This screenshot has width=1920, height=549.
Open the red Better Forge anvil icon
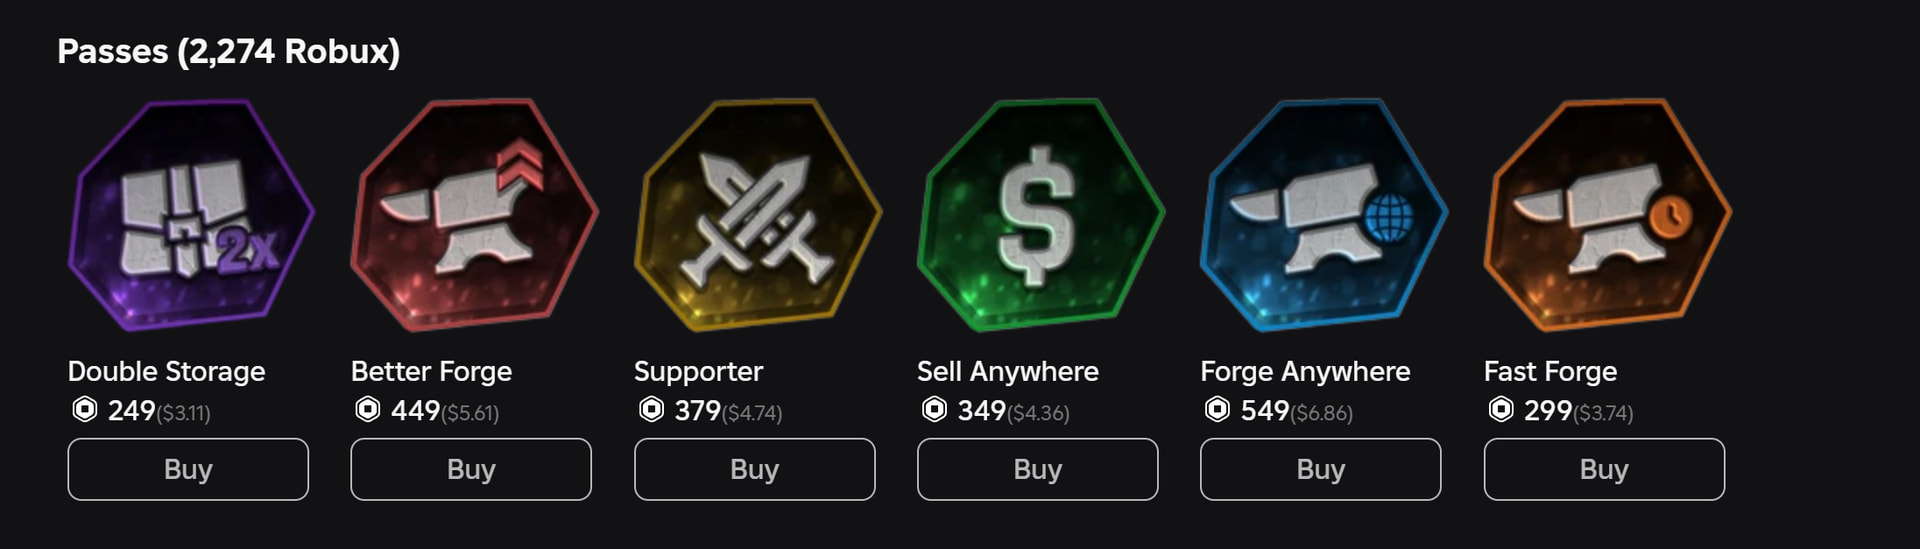[x=473, y=215]
